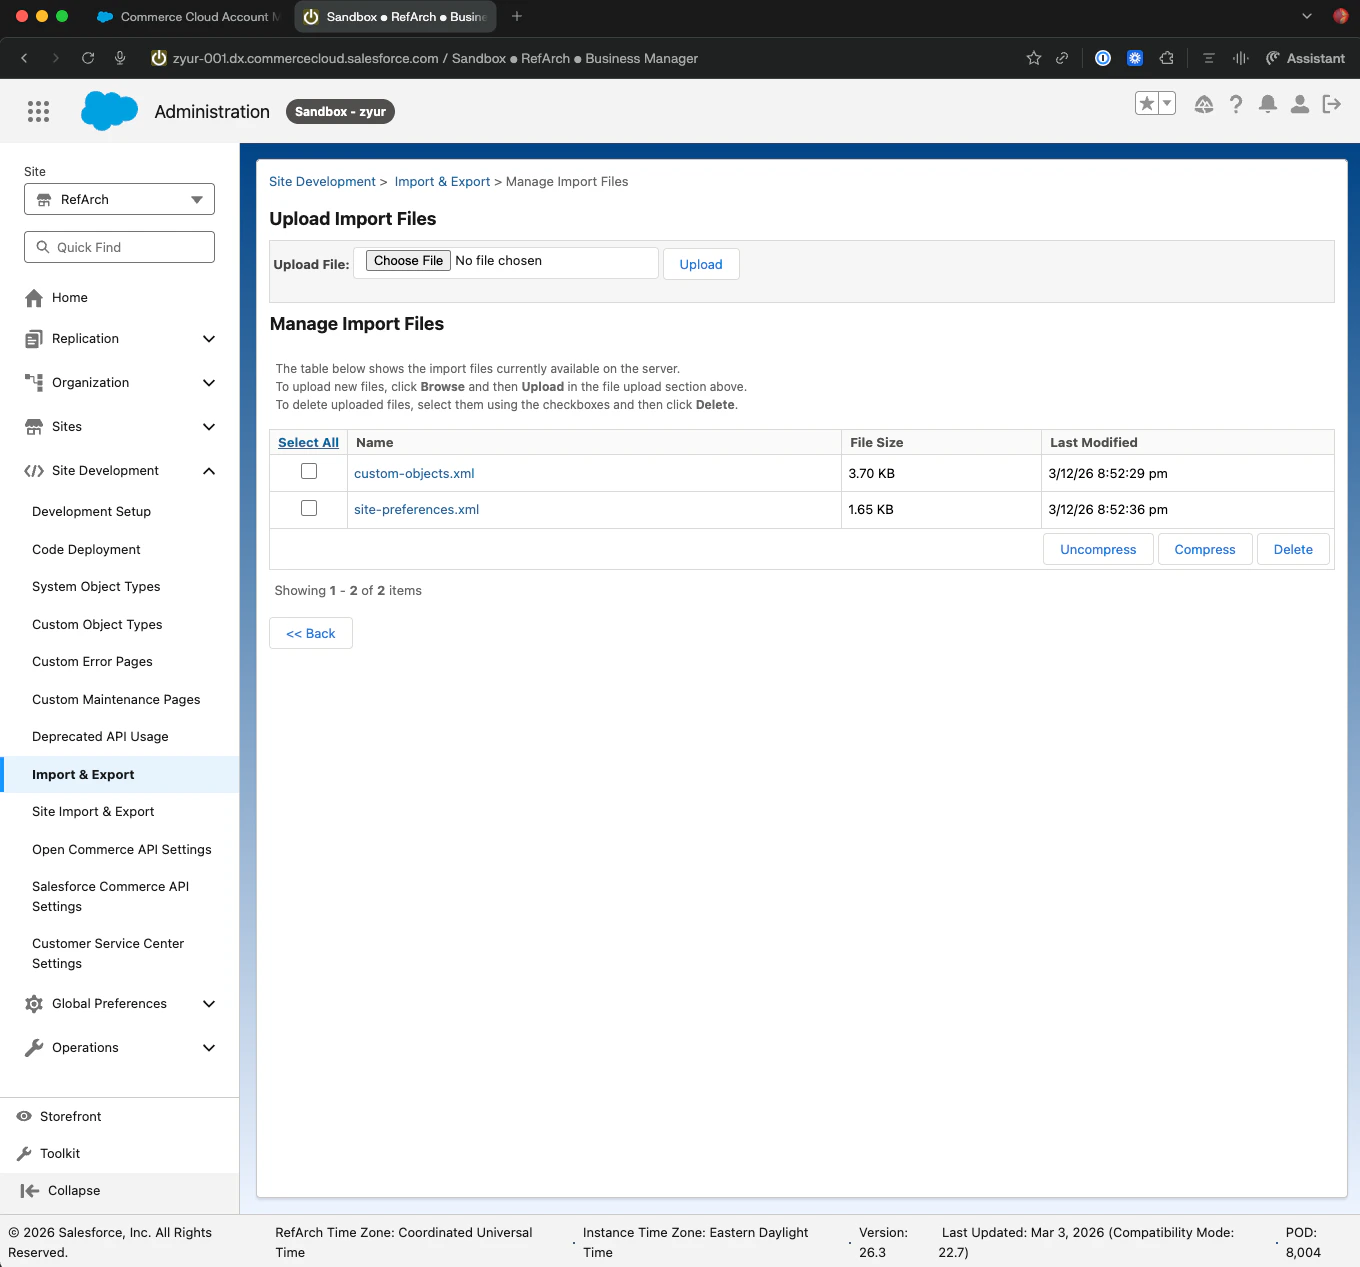Open the site-preferences.xml file link
Screen dimensions: 1360x1267
(x=416, y=509)
